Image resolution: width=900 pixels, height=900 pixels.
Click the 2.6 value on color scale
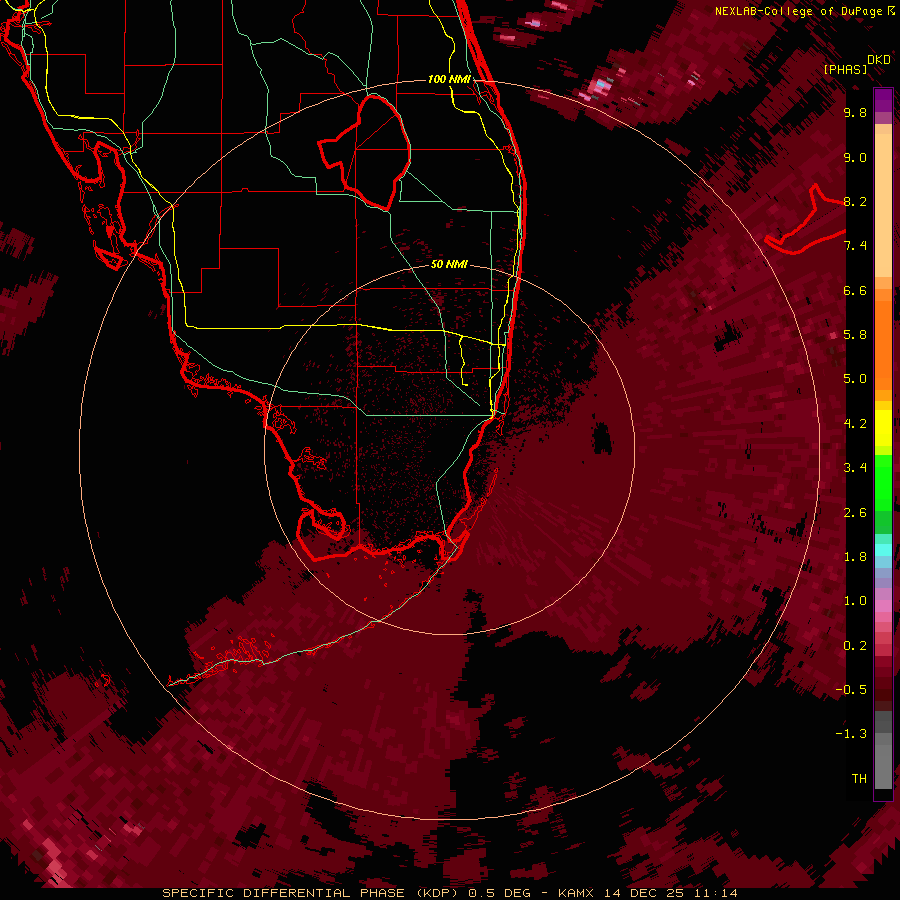[x=855, y=513]
